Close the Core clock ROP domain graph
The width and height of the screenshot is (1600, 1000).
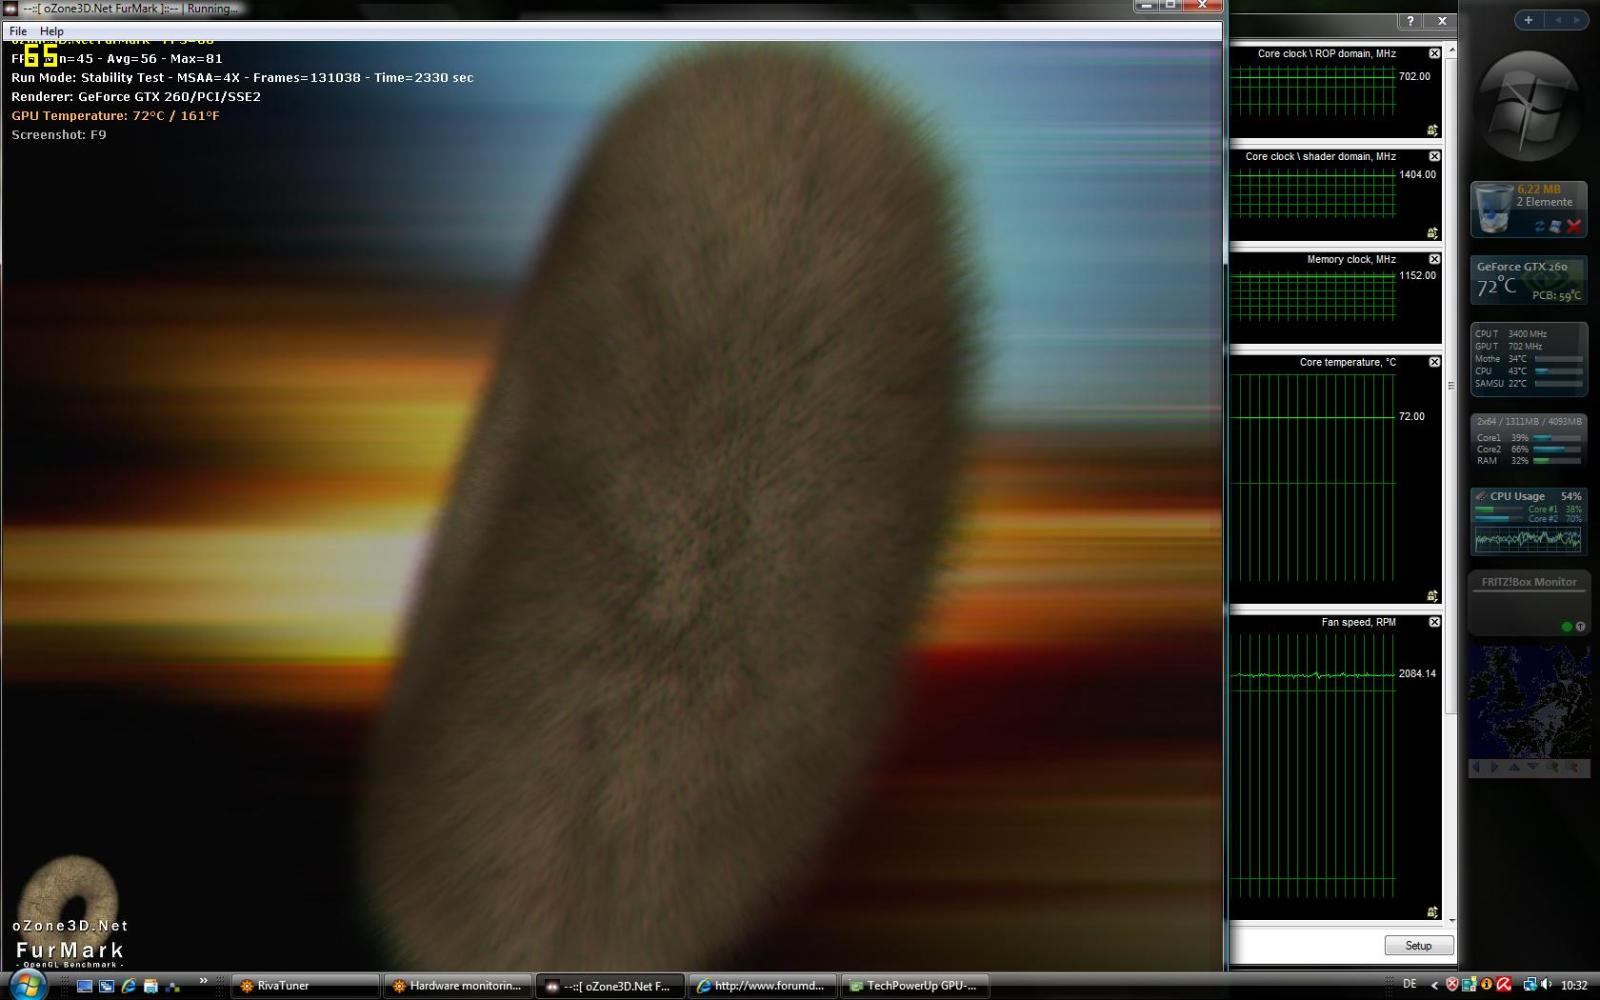click(1434, 54)
